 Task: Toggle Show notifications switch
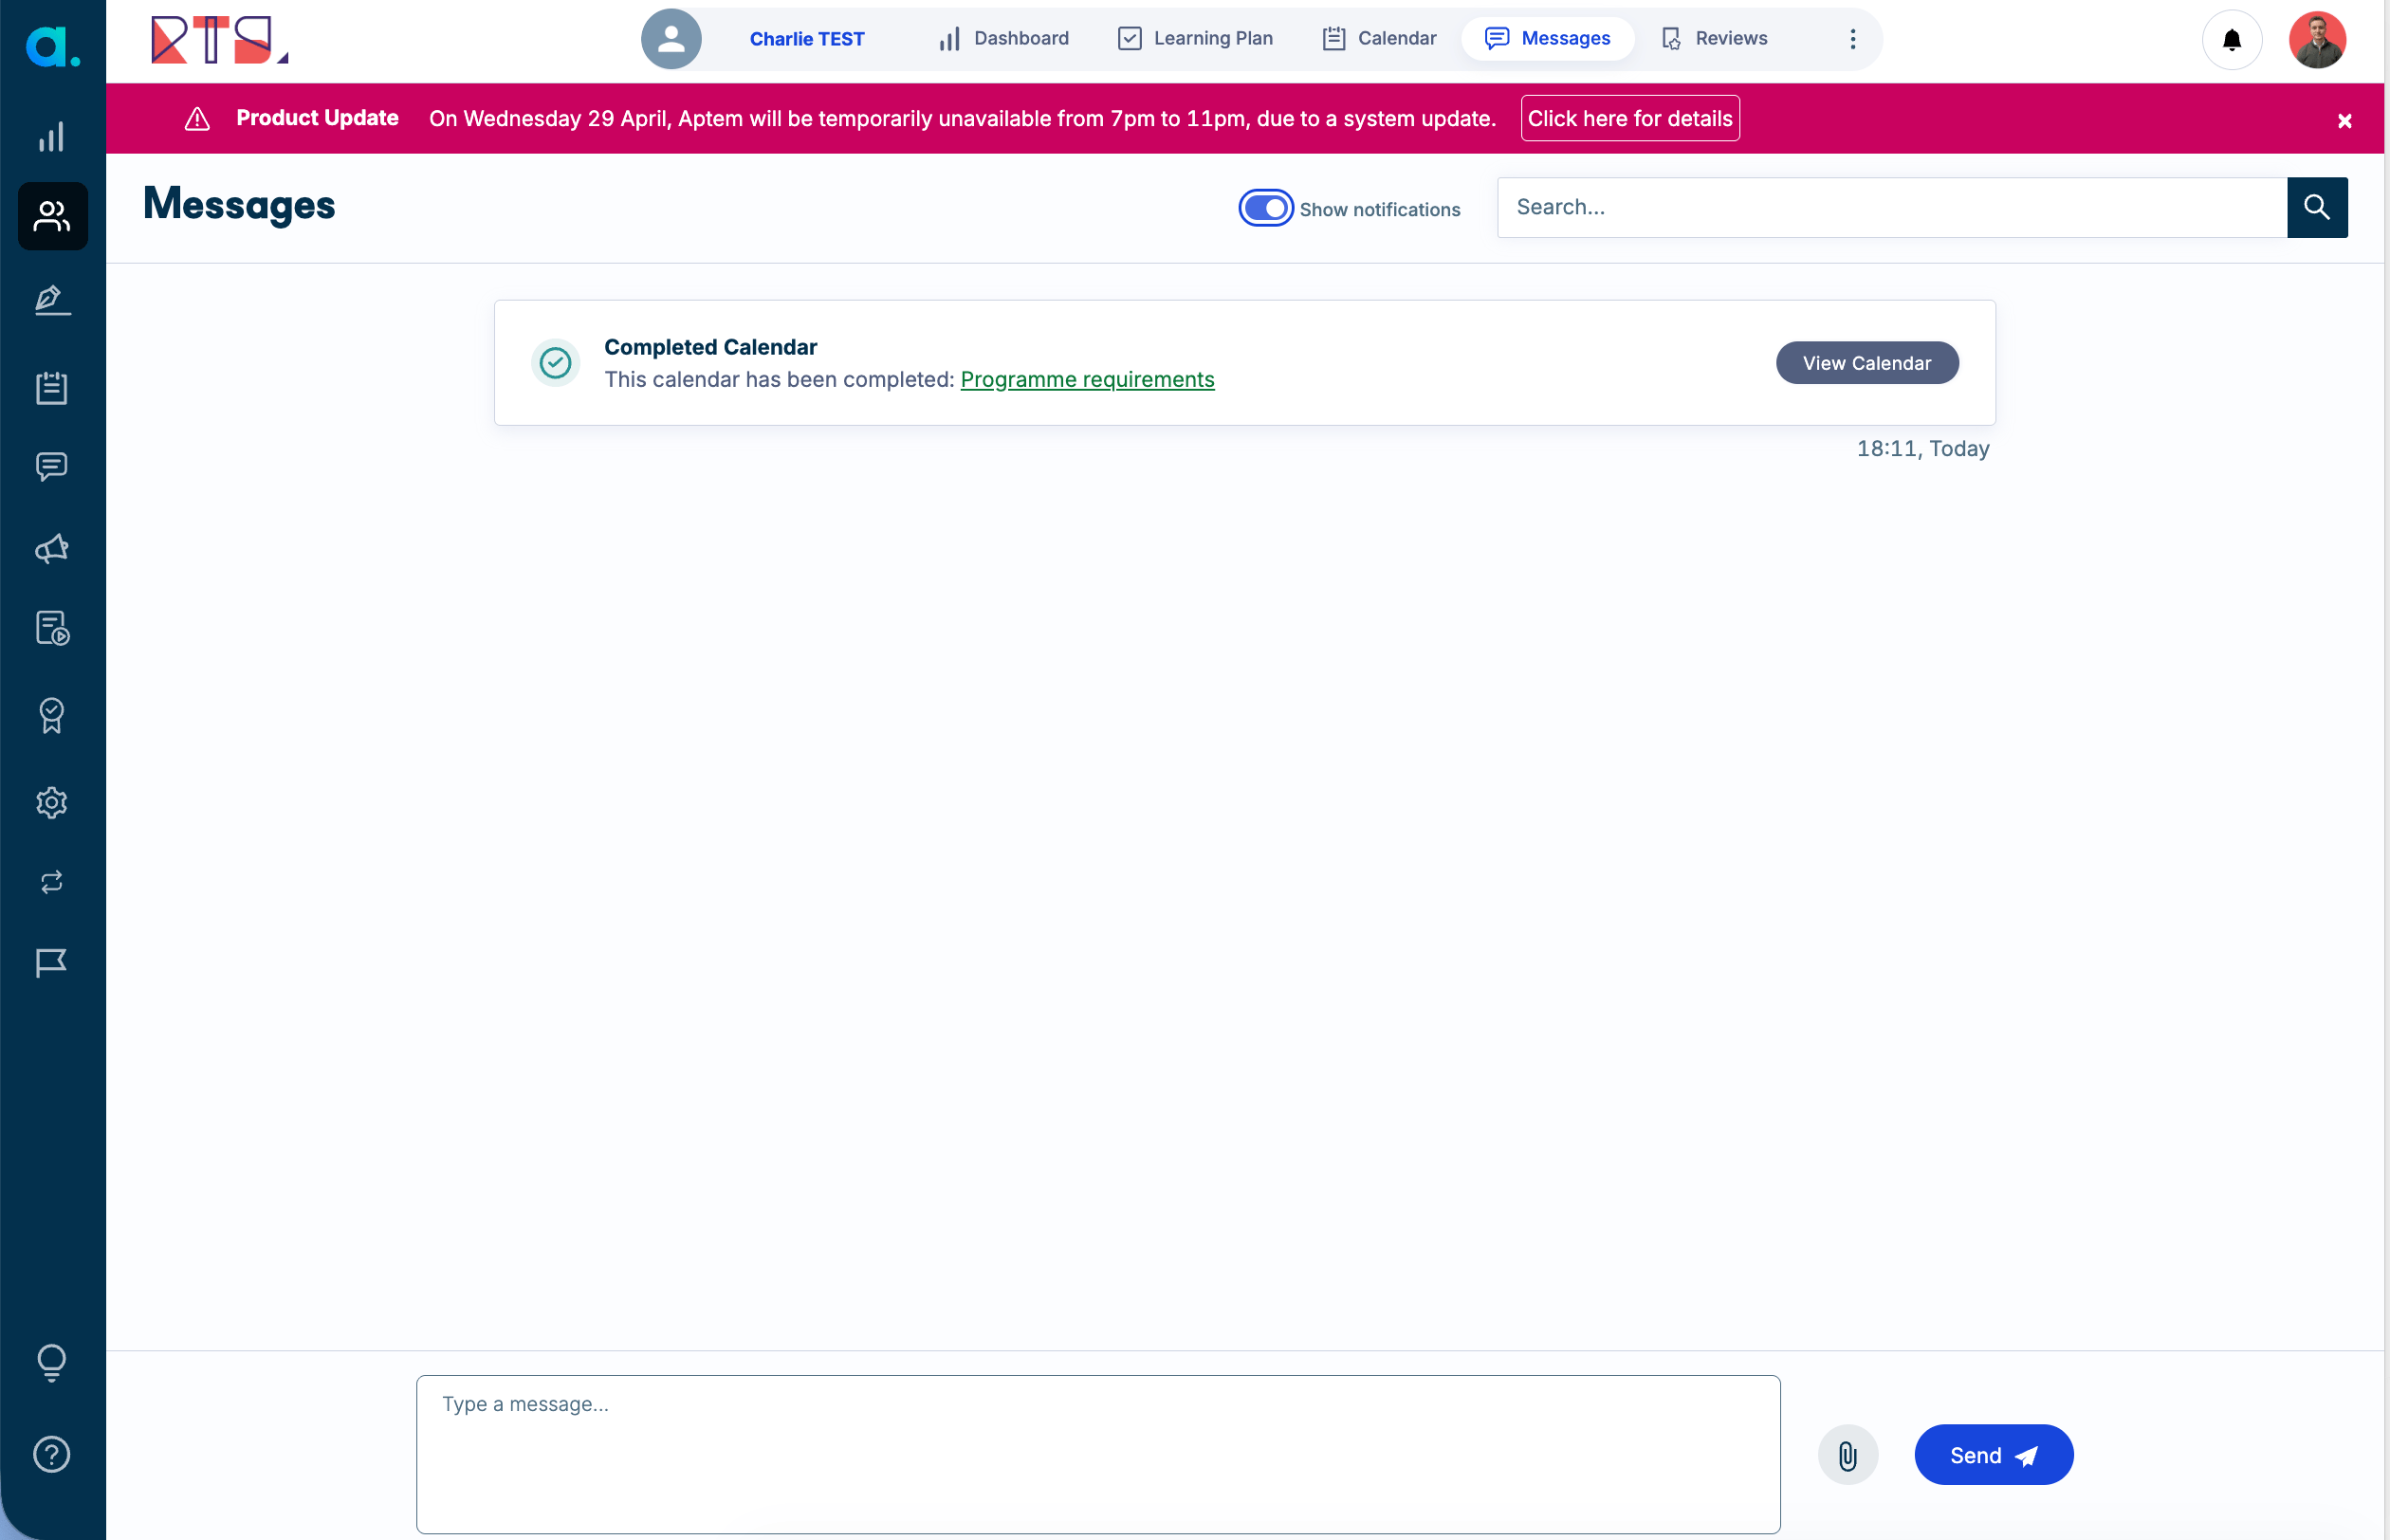click(x=1265, y=208)
